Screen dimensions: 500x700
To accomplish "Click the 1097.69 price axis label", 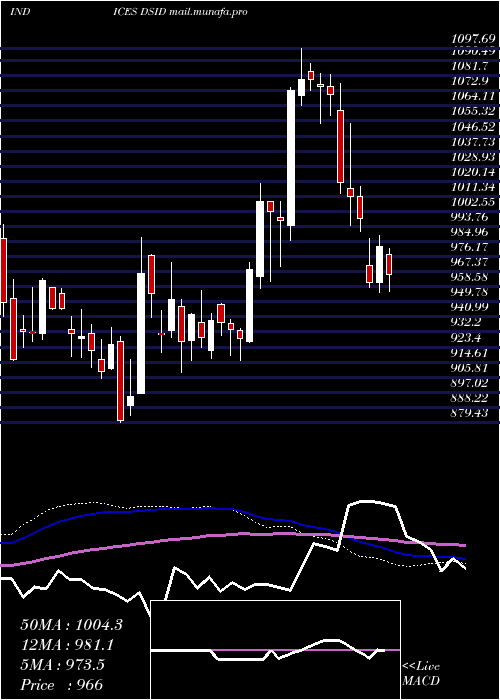I will click(473, 39).
